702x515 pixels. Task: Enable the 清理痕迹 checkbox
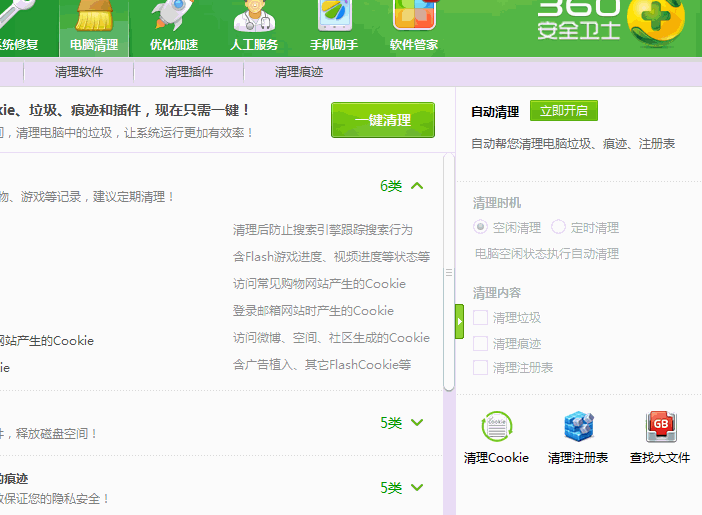click(481, 343)
